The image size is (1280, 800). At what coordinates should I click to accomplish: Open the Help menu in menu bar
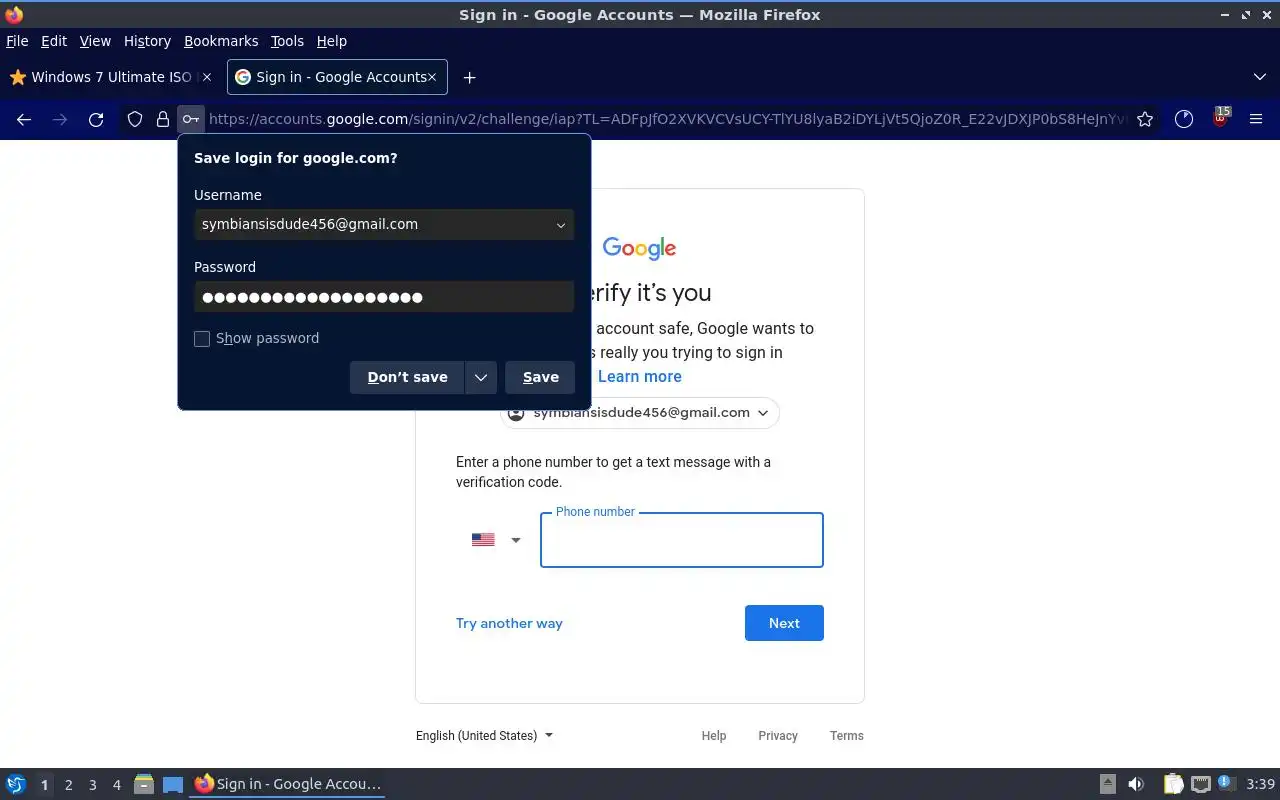[x=331, y=41]
